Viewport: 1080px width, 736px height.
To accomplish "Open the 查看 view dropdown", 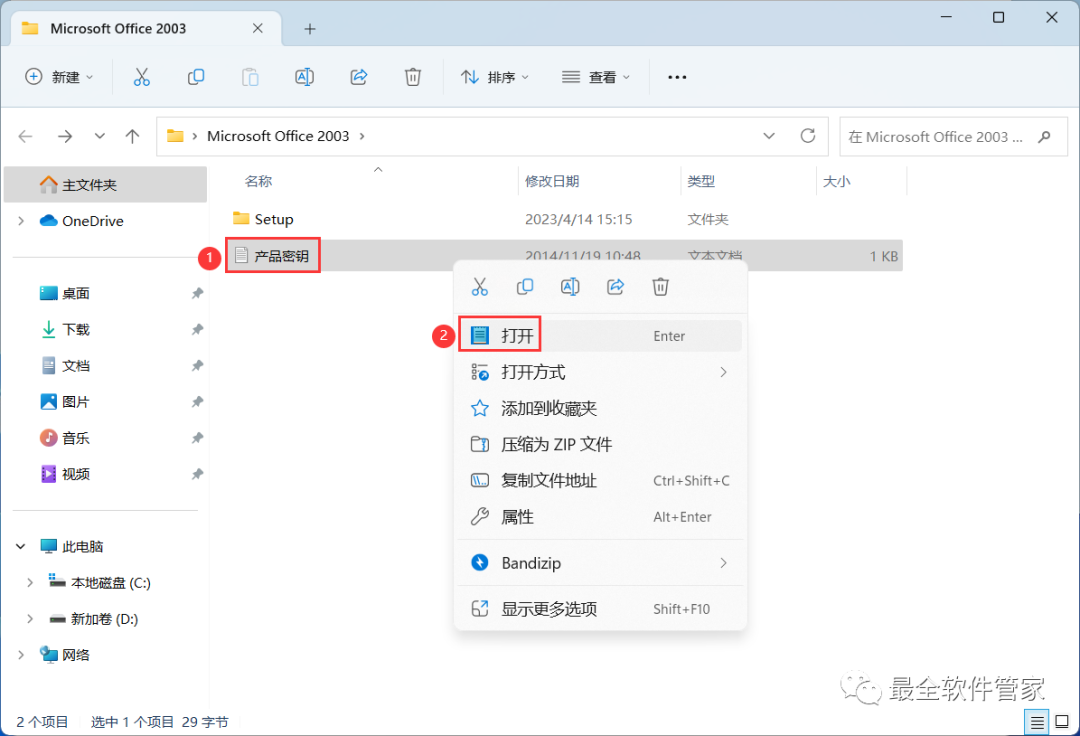I will tap(596, 77).
